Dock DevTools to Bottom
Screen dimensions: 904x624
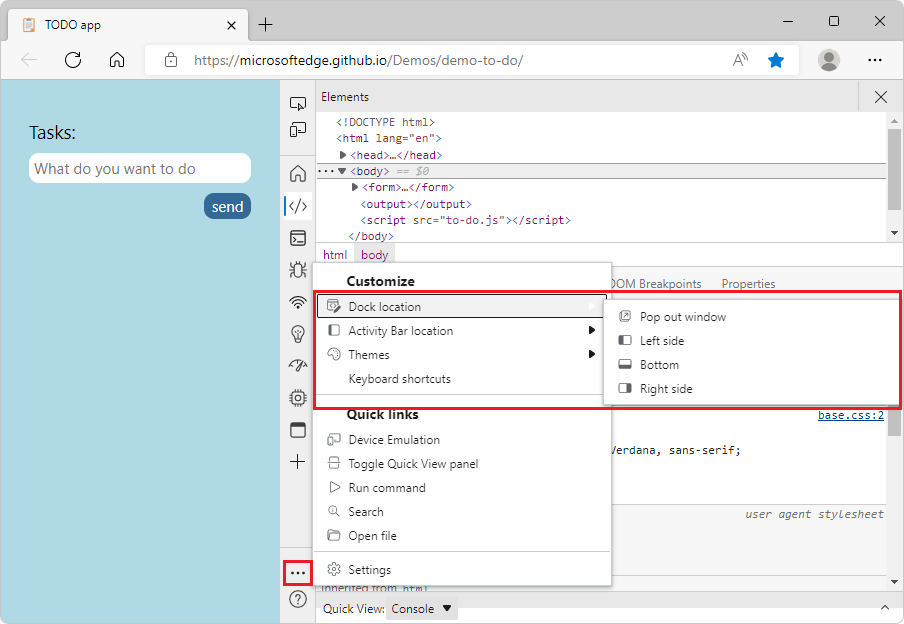752,364
